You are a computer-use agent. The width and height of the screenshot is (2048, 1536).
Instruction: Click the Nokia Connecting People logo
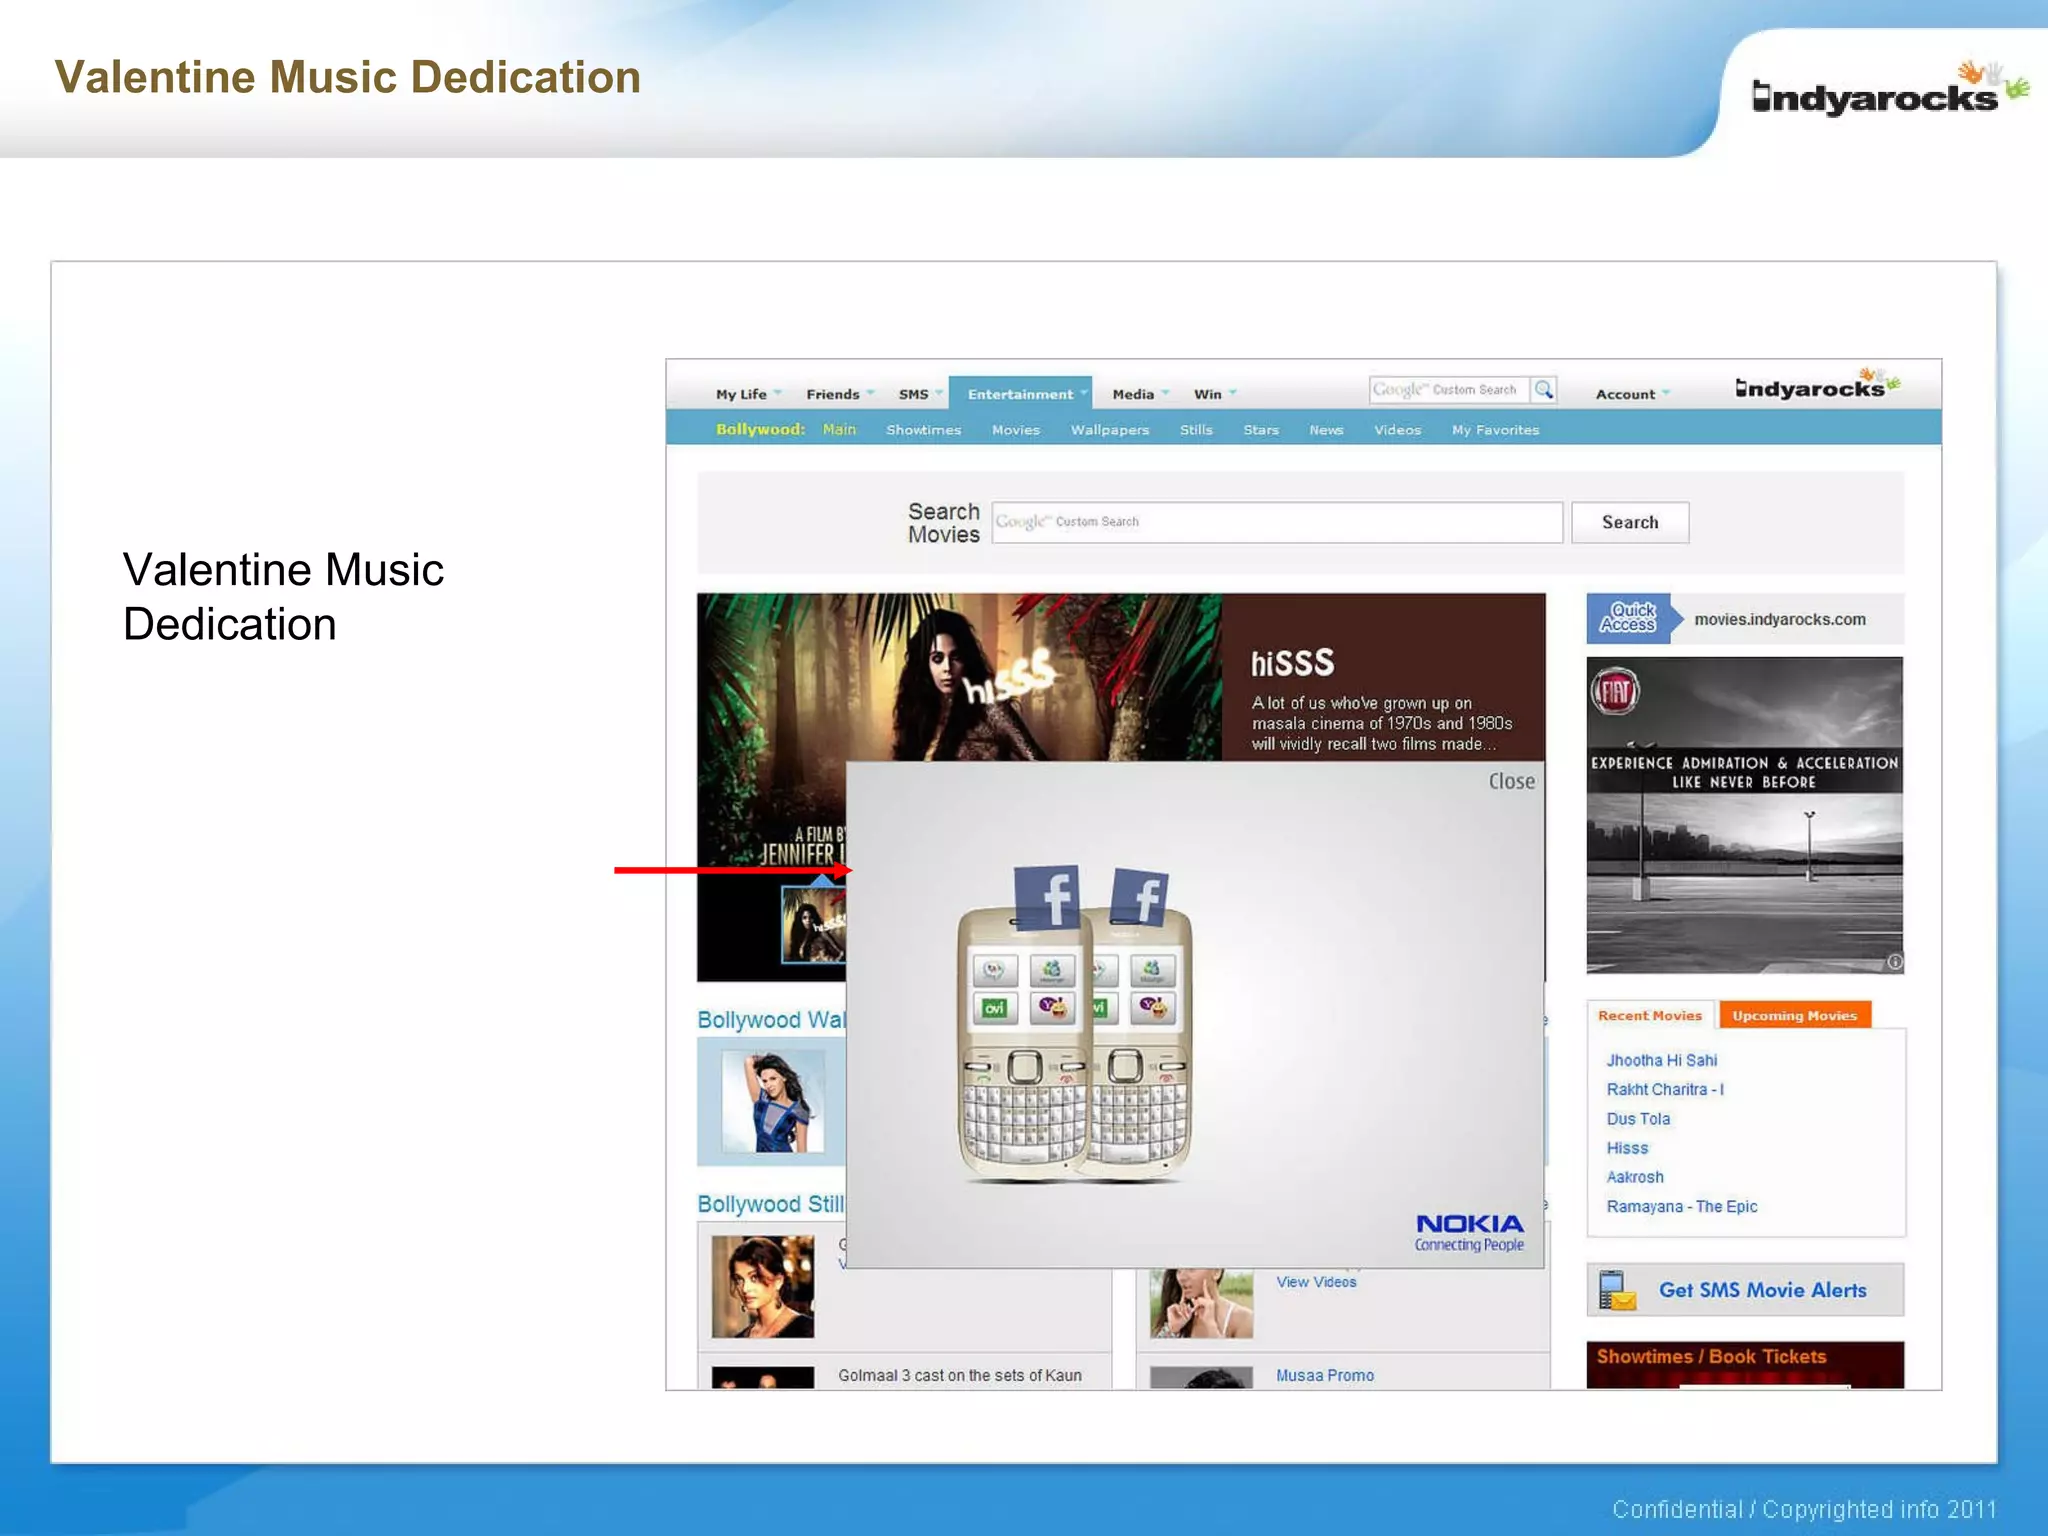(1469, 1232)
